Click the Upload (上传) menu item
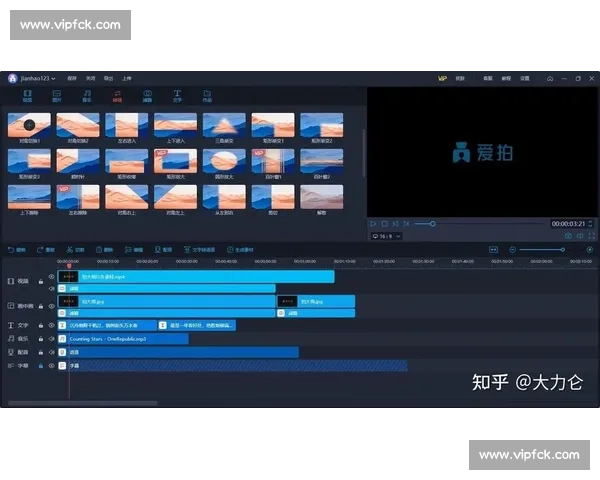 127,78
